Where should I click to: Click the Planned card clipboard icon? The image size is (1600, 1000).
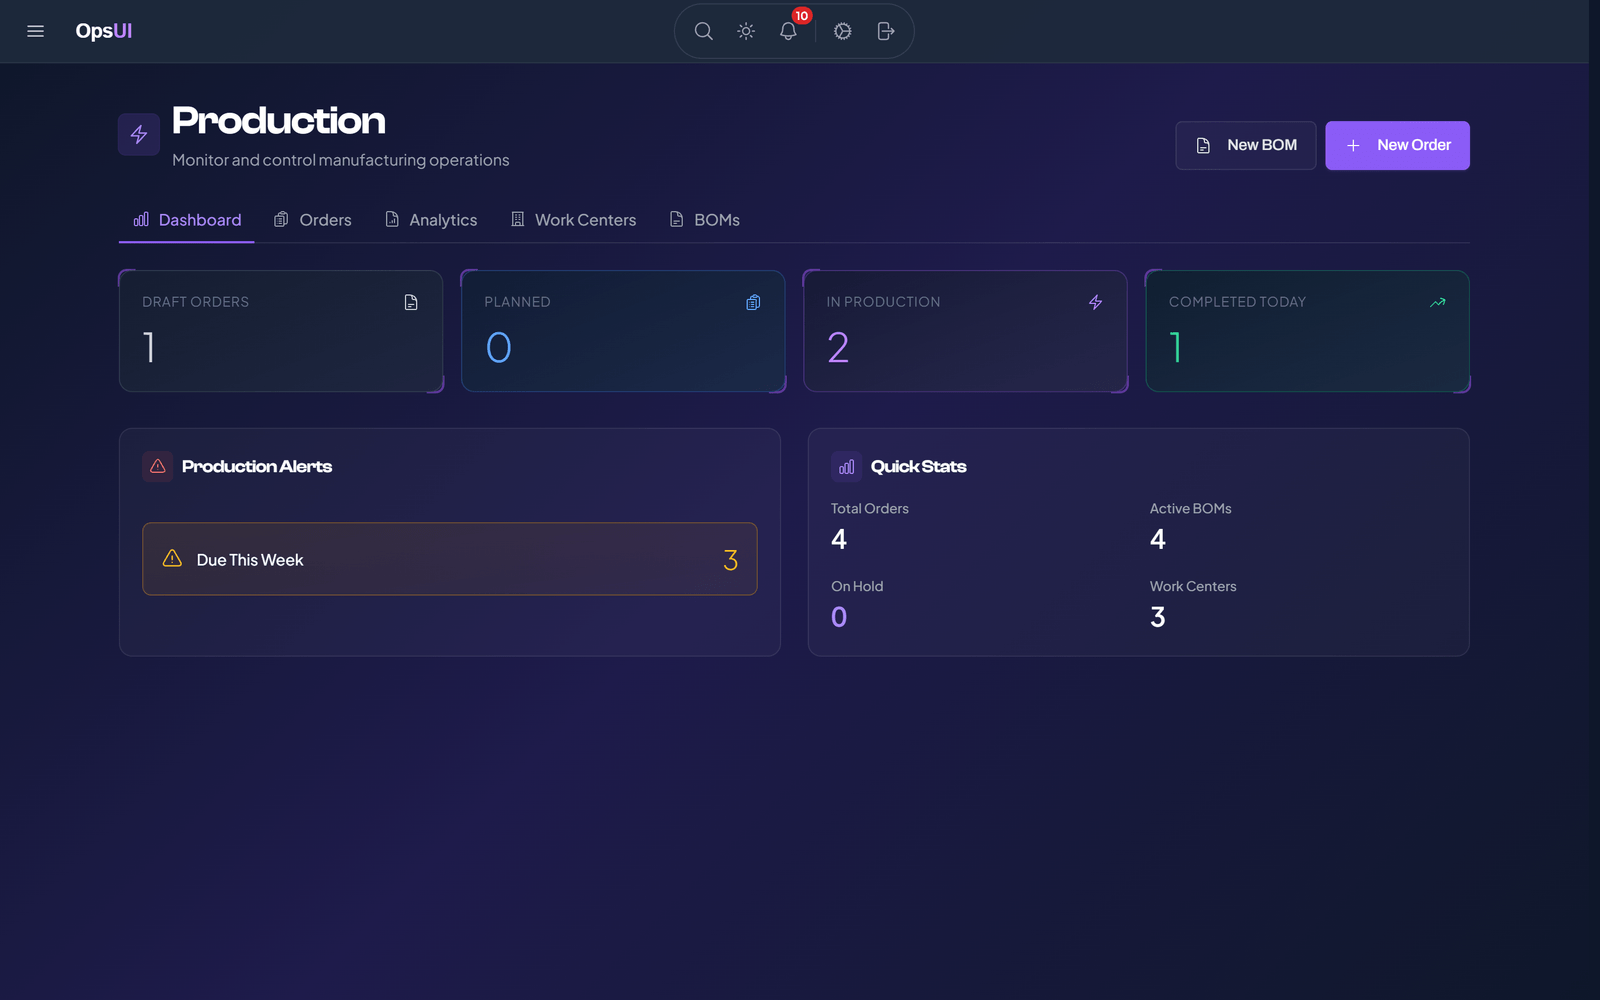753,302
